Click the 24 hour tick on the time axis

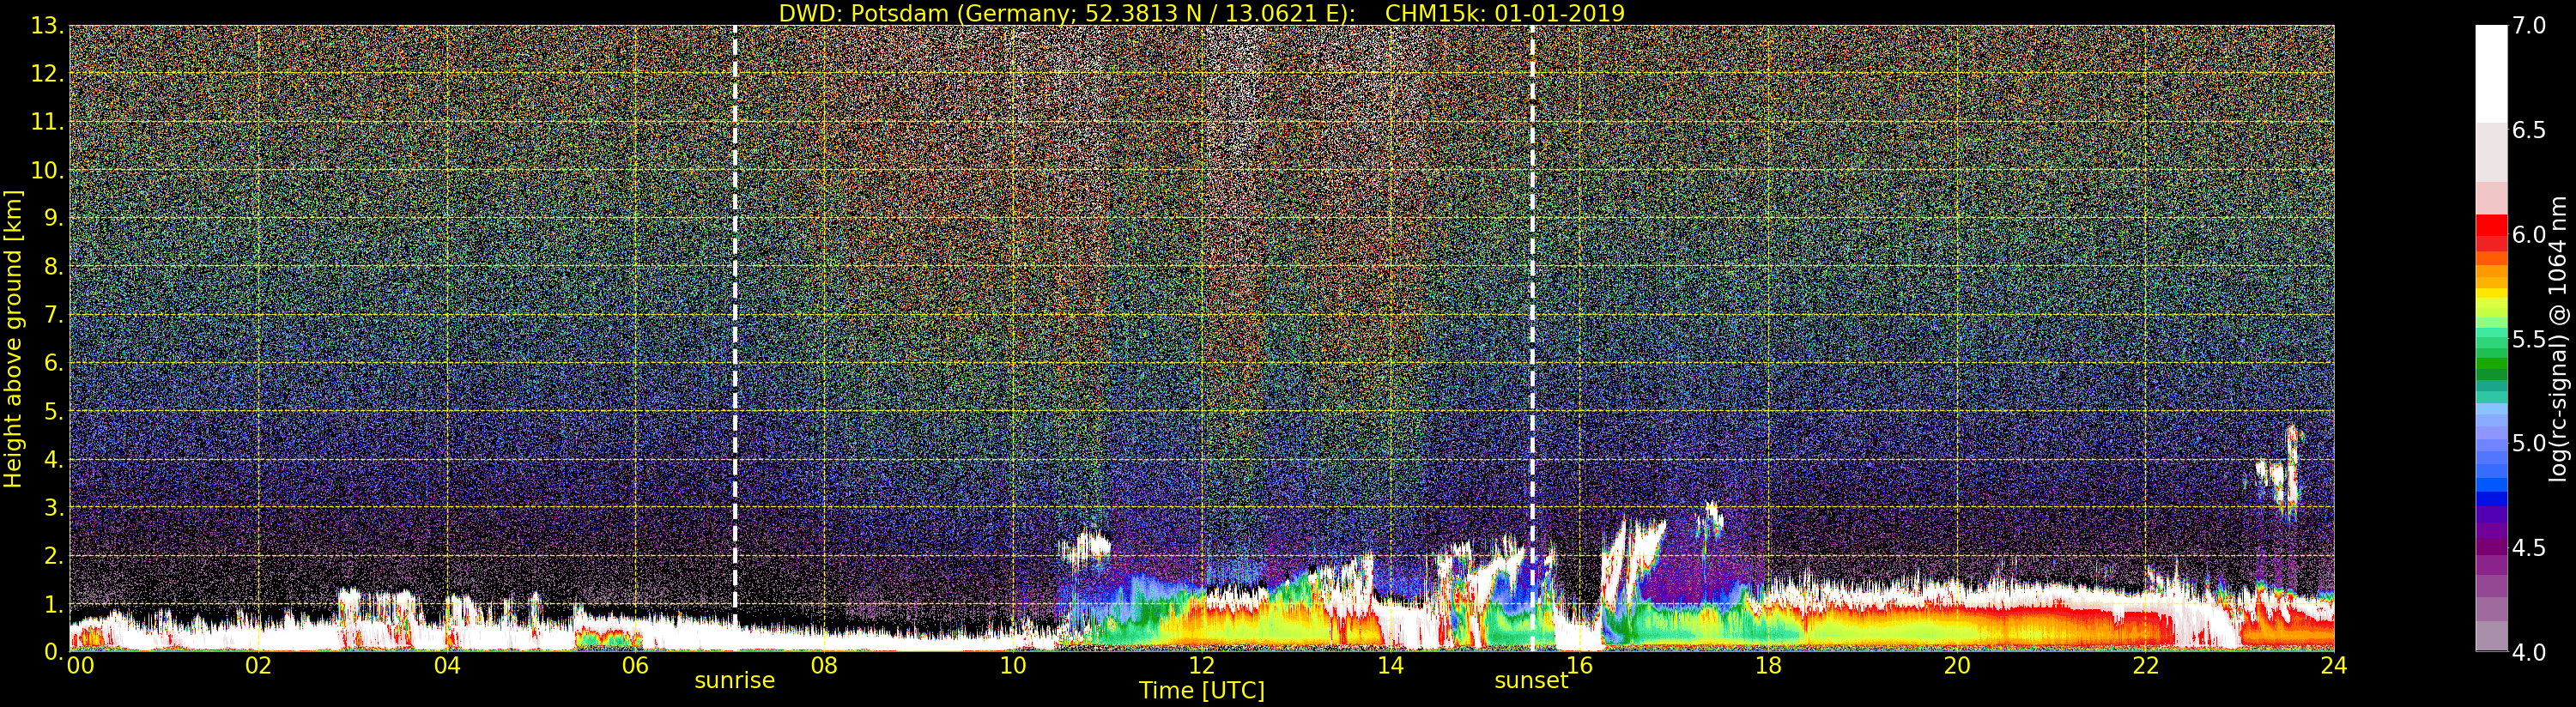2333,666
